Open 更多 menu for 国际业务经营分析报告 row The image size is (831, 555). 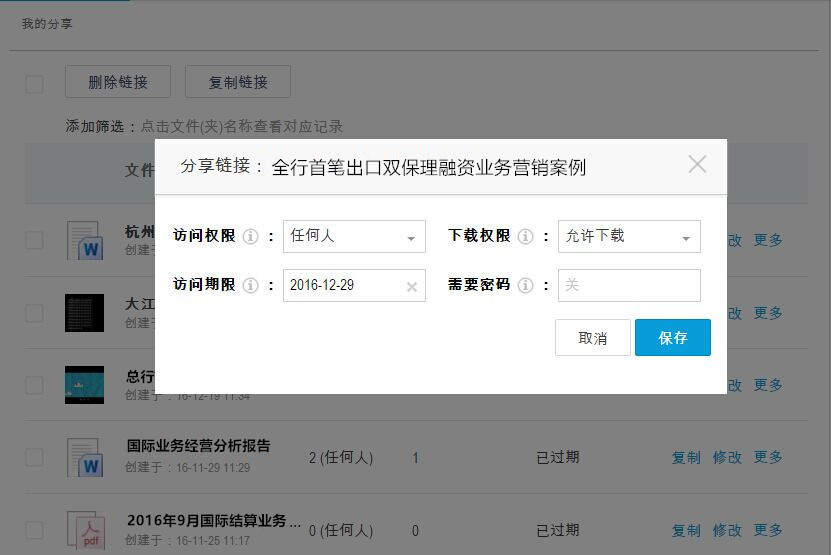[768, 457]
